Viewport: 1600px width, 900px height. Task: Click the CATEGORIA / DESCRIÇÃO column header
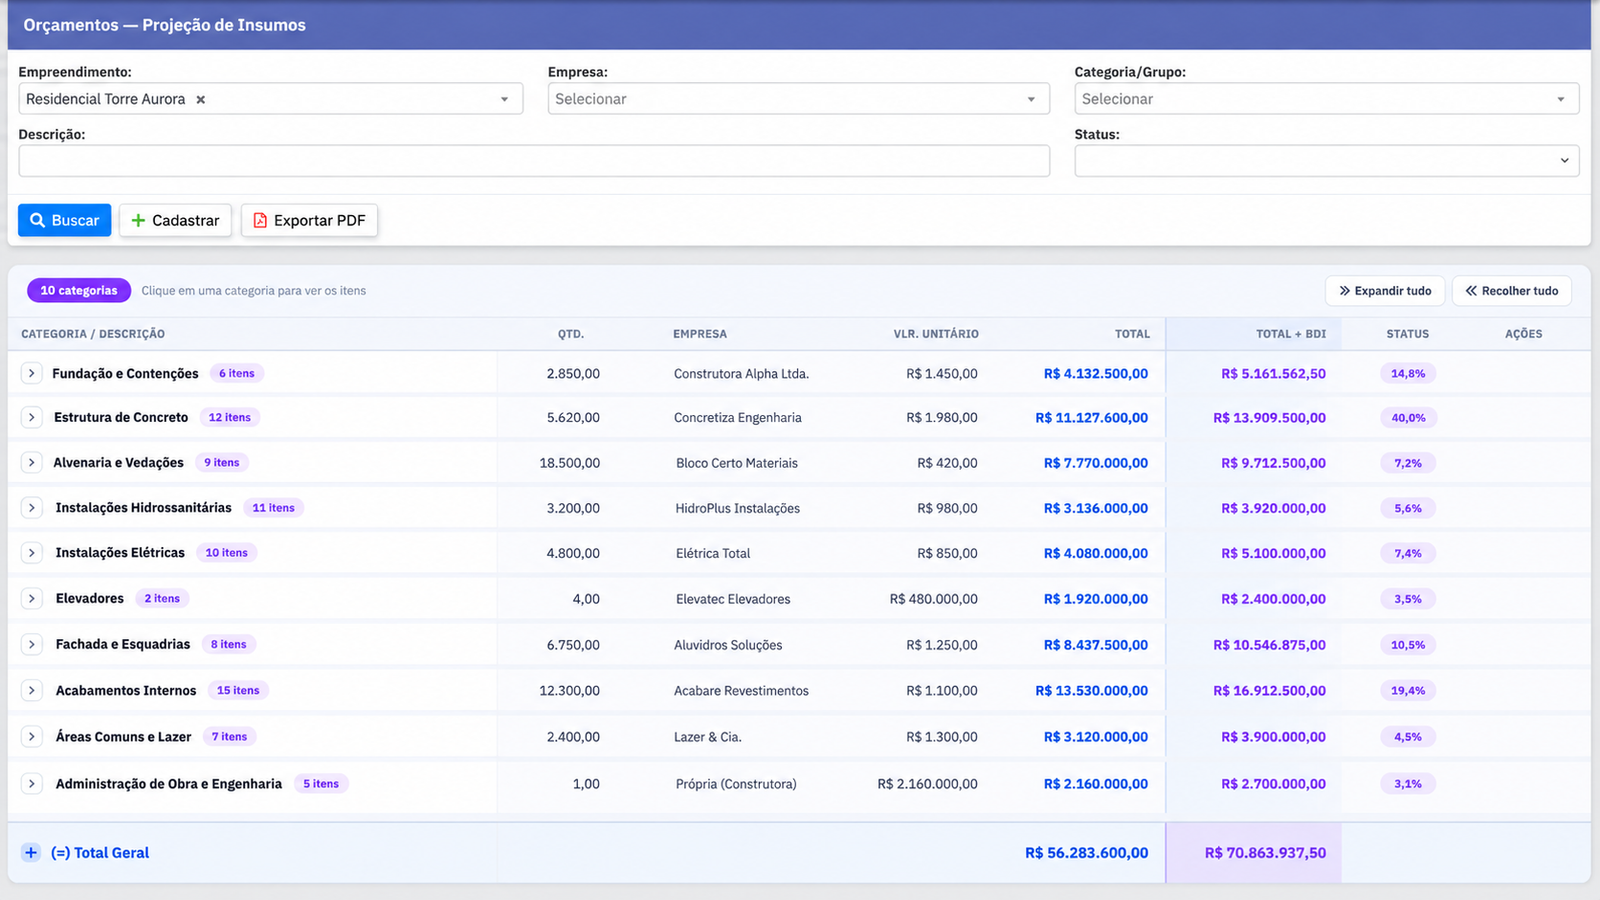(x=93, y=334)
